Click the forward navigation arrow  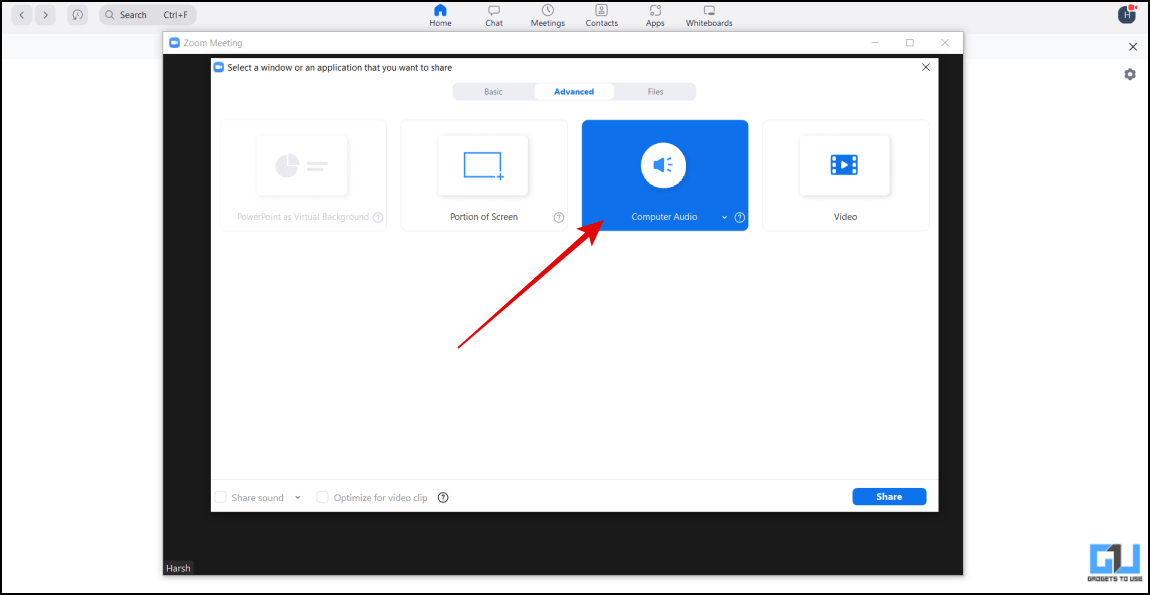pyautogui.click(x=45, y=15)
